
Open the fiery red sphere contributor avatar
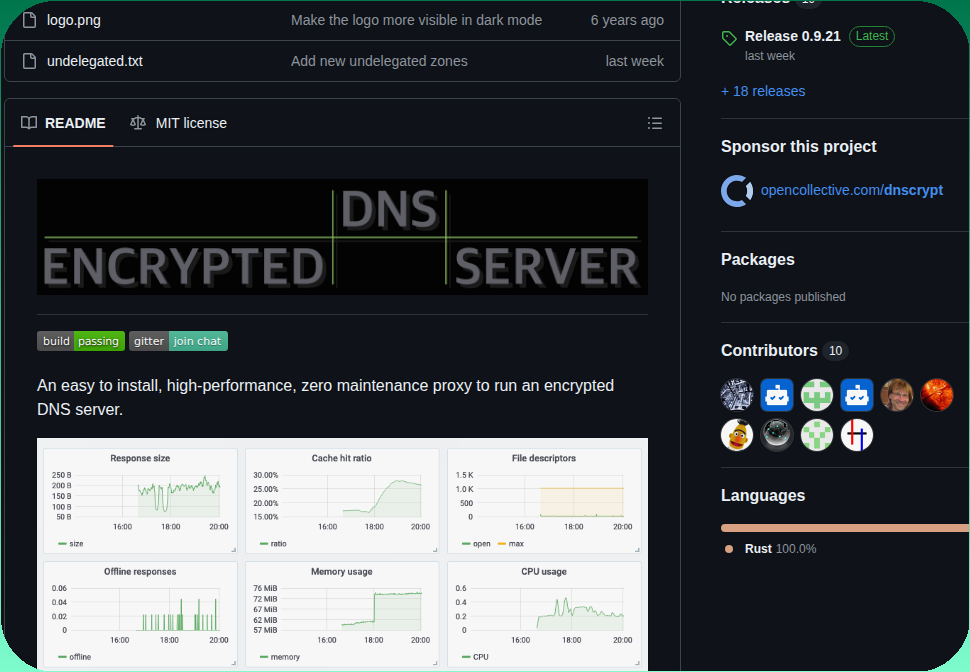[937, 395]
